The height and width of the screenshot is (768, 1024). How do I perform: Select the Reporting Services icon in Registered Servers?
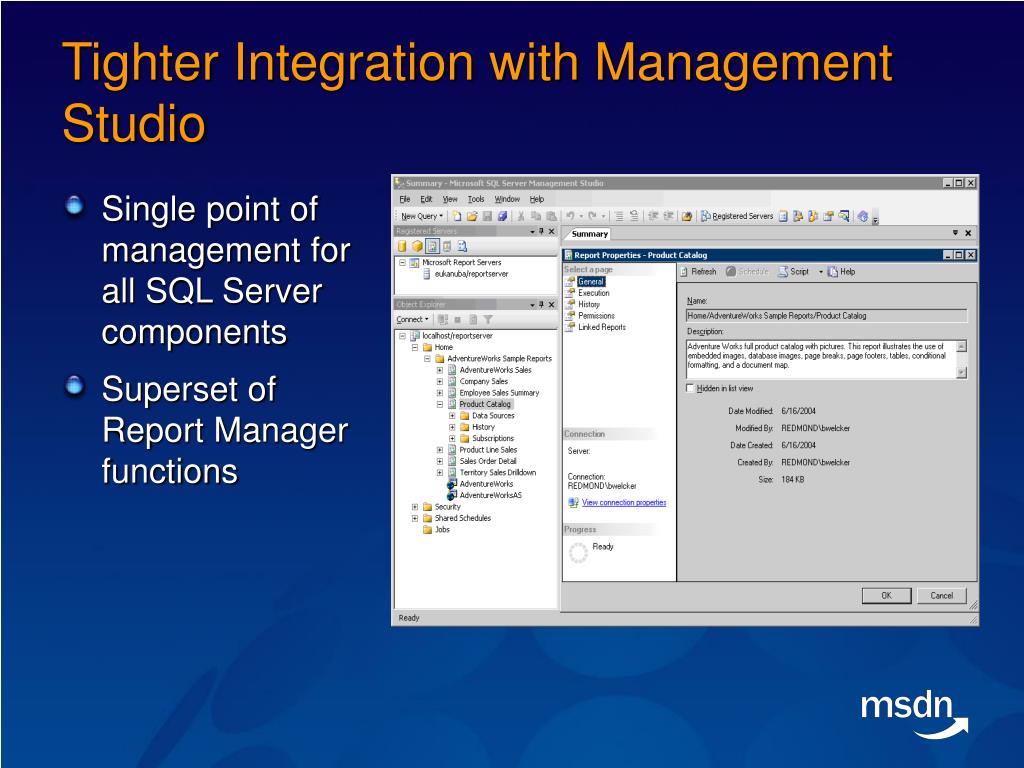pos(432,246)
